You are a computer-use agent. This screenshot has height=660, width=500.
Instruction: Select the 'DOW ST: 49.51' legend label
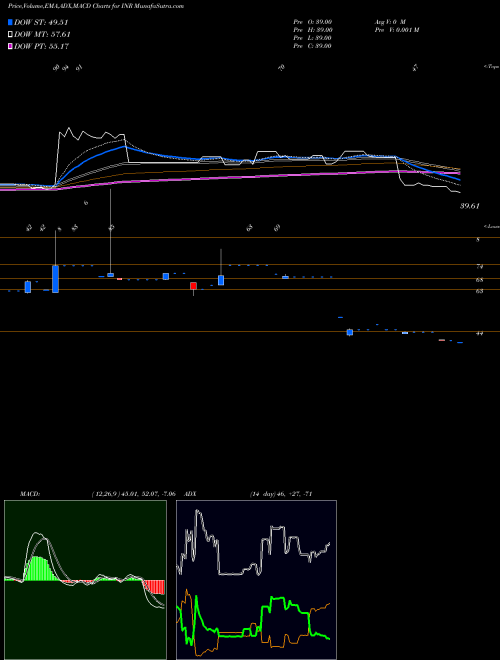41,23
